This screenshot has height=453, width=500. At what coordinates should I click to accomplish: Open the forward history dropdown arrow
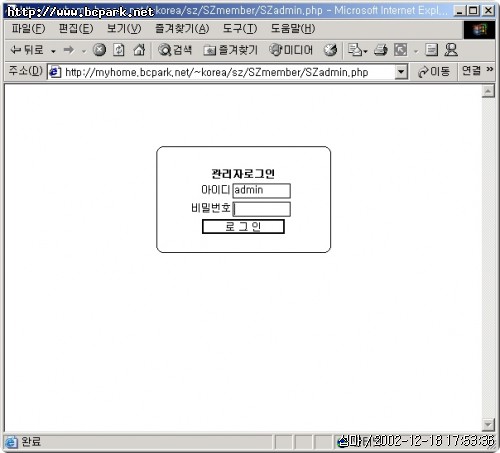click(x=84, y=51)
